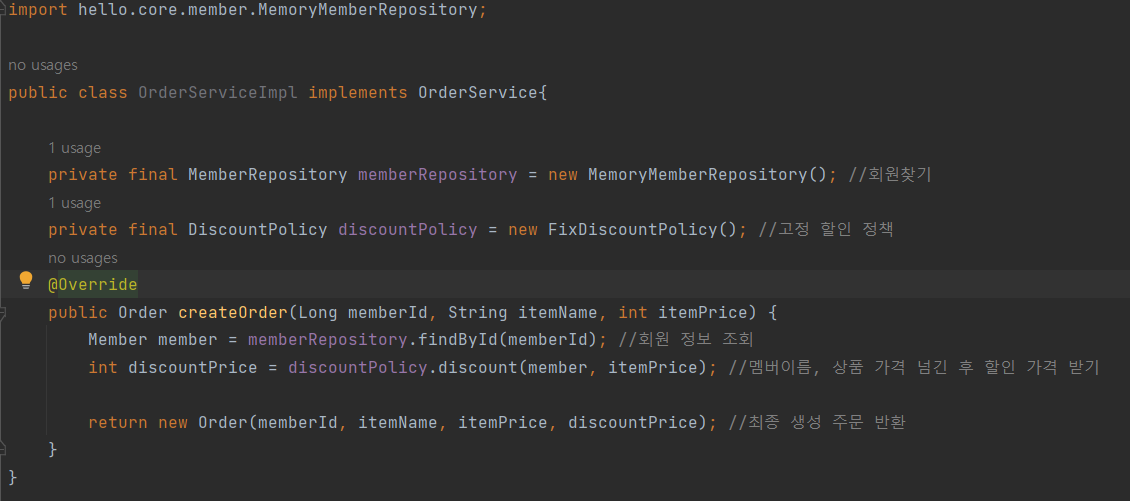Click the //회원 정보 조회 comment

pos(685,340)
